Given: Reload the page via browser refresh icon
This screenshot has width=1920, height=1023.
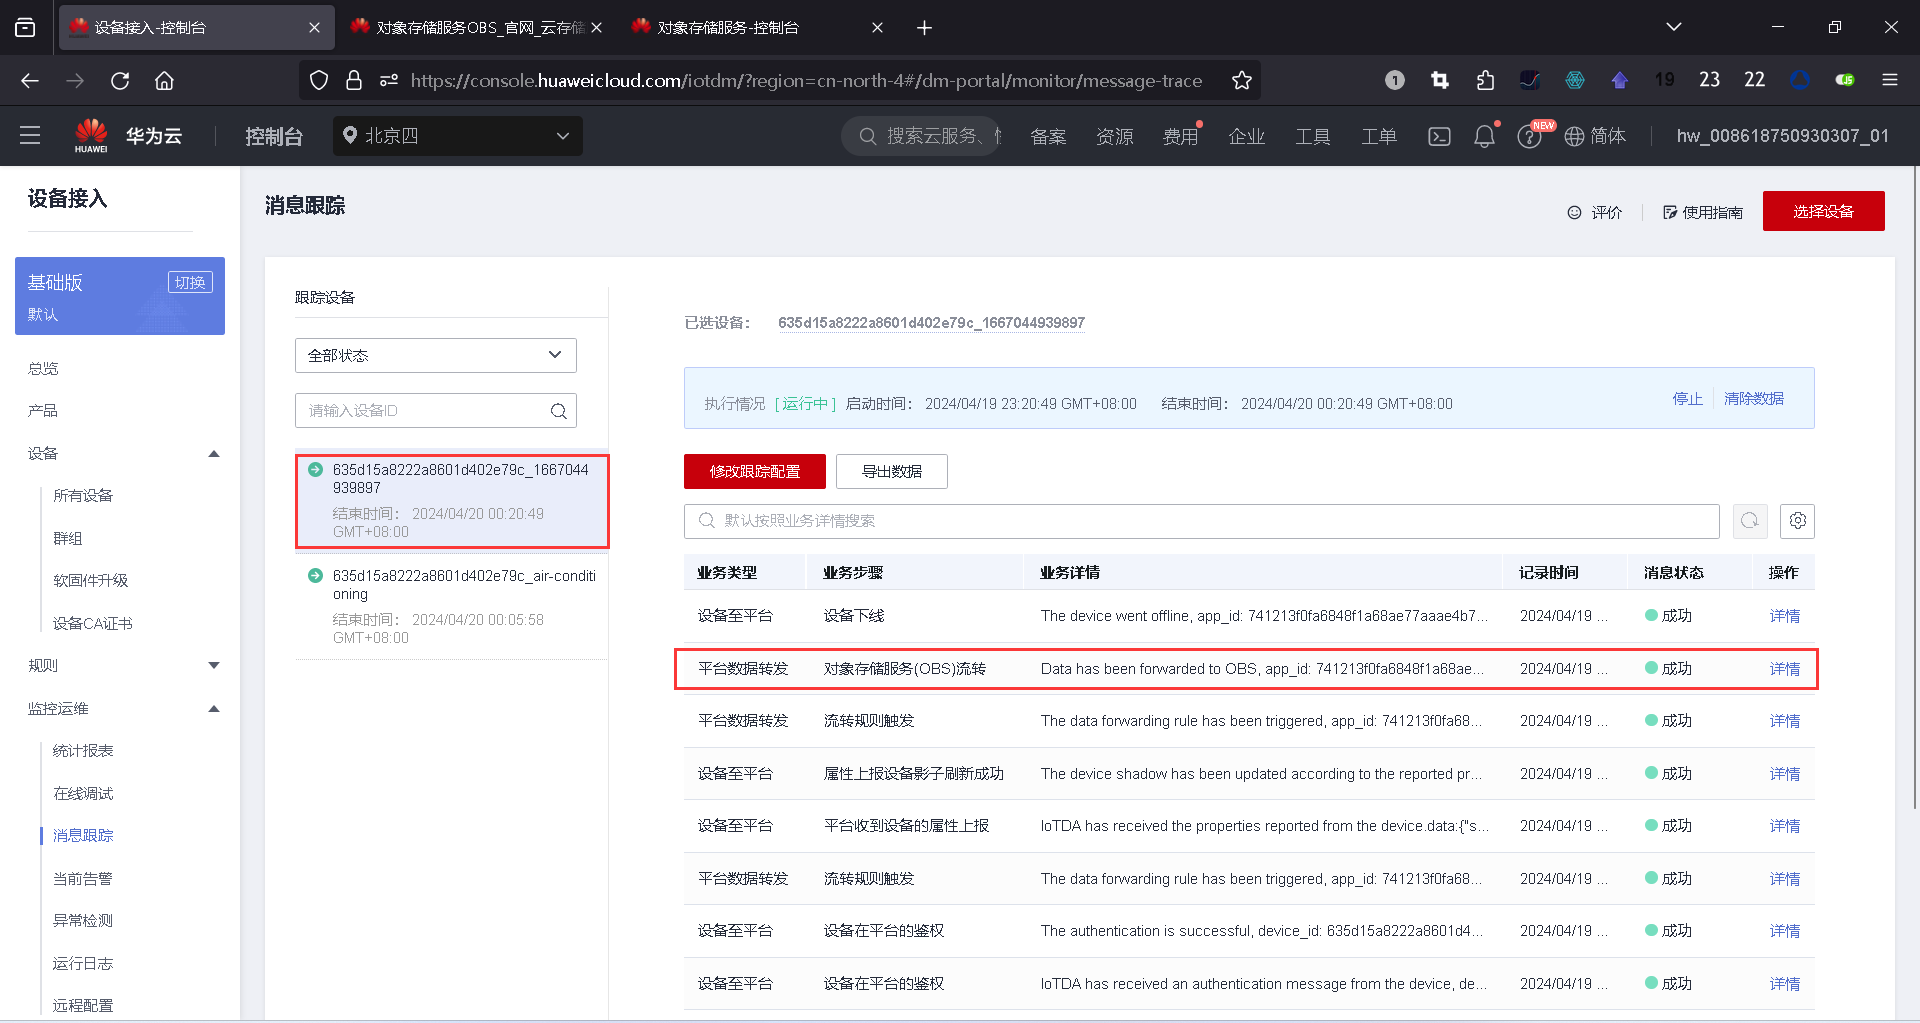Looking at the screenshot, I should coord(119,81).
